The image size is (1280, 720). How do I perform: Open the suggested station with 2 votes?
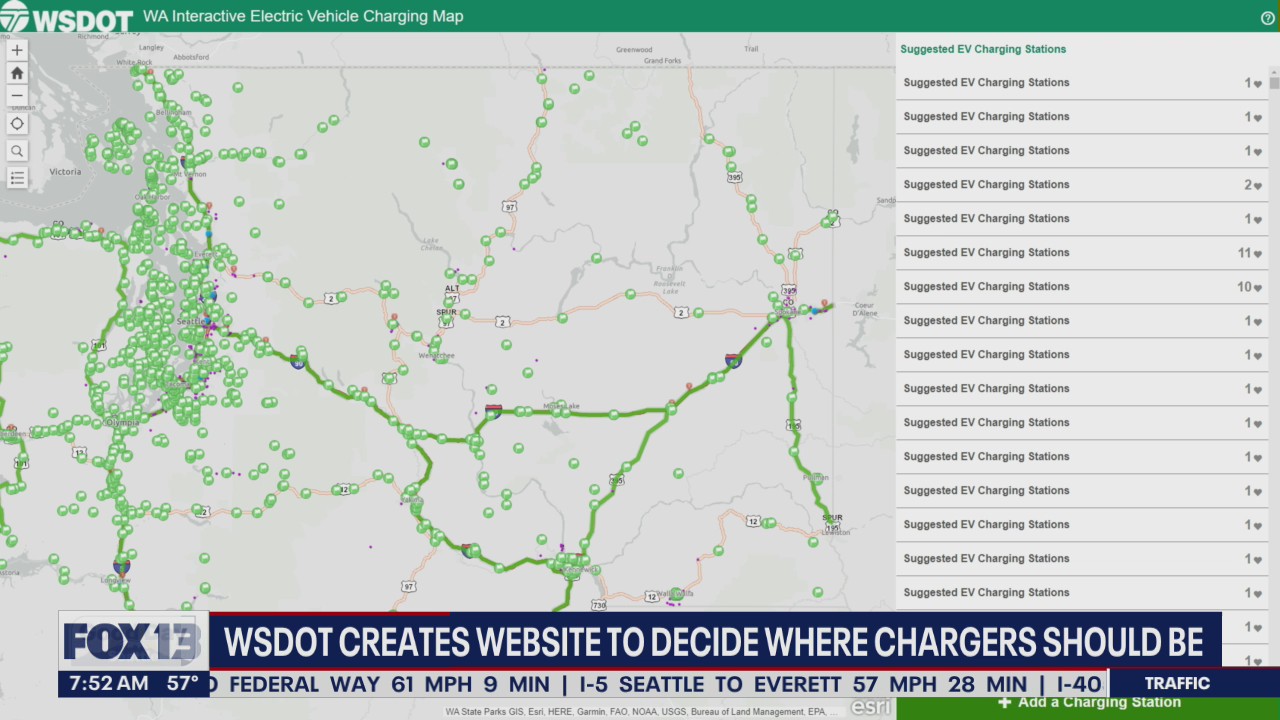[x=986, y=185]
